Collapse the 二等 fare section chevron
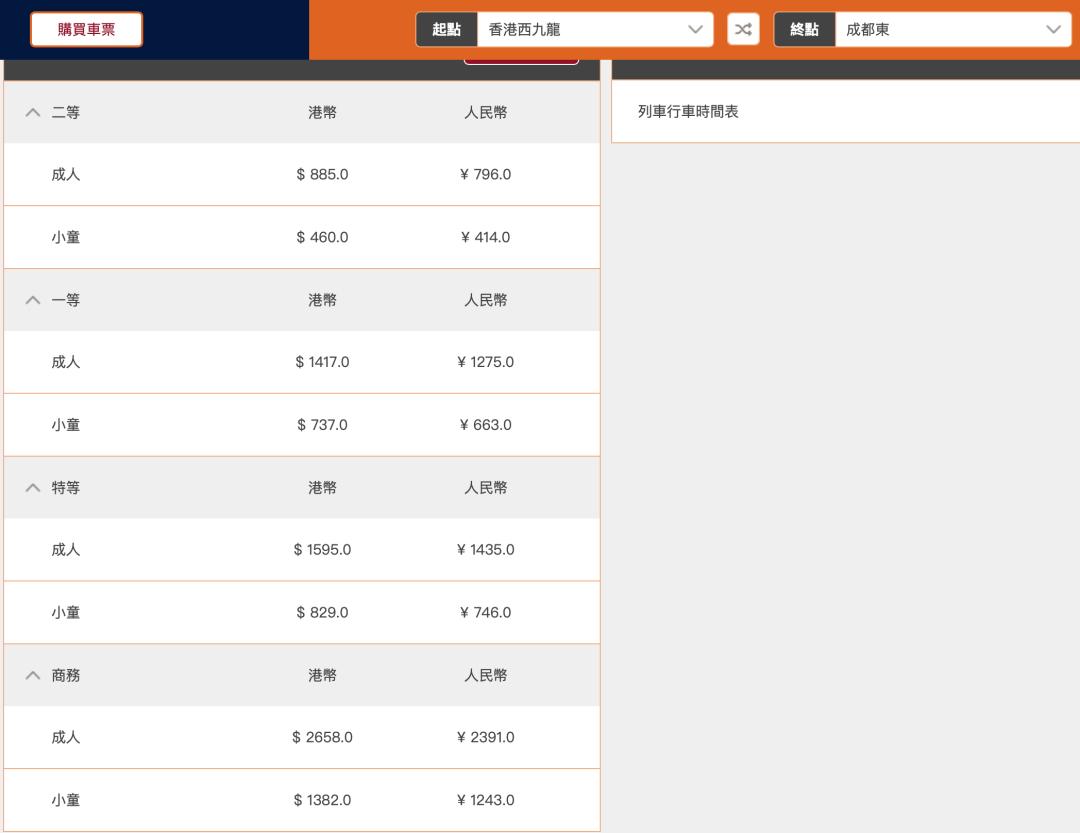The image size is (1080, 833). click(33, 113)
